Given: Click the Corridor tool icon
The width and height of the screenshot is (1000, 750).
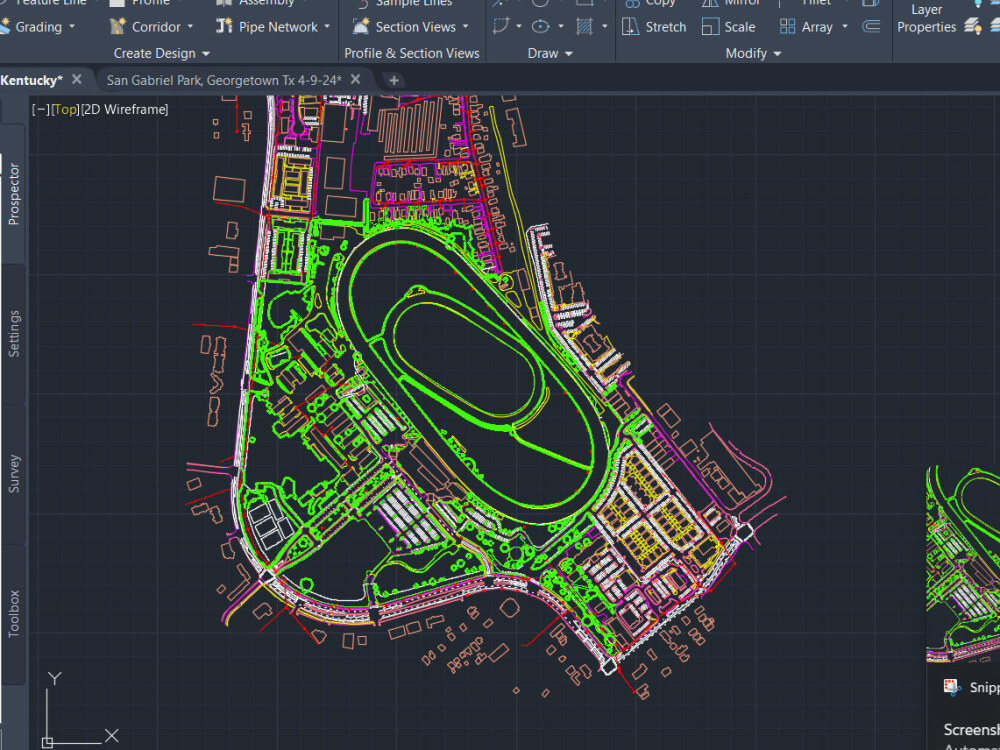Looking at the screenshot, I should click(x=117, y=26).
